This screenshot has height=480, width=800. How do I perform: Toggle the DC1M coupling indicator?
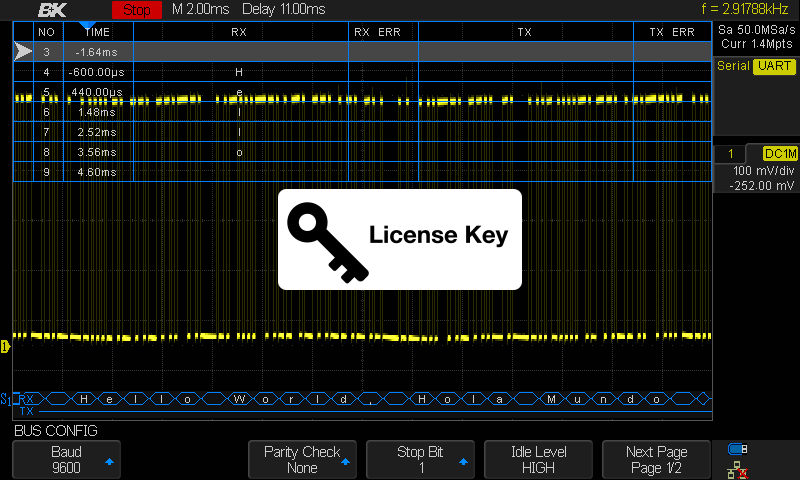click(779, 154)
